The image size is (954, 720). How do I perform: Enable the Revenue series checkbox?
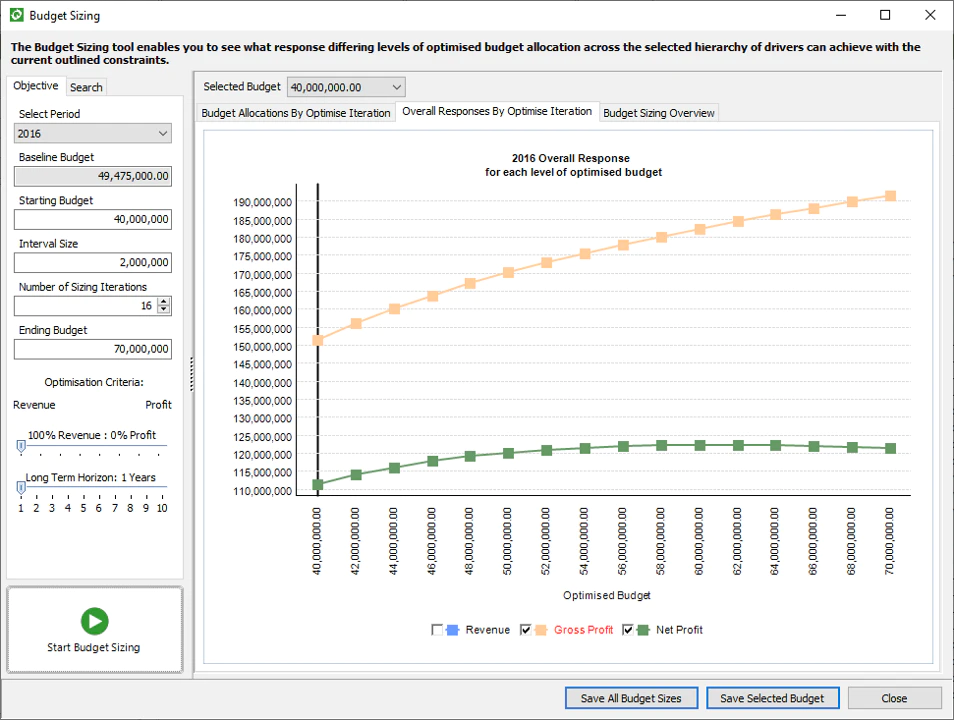click(x=437, y=630)
